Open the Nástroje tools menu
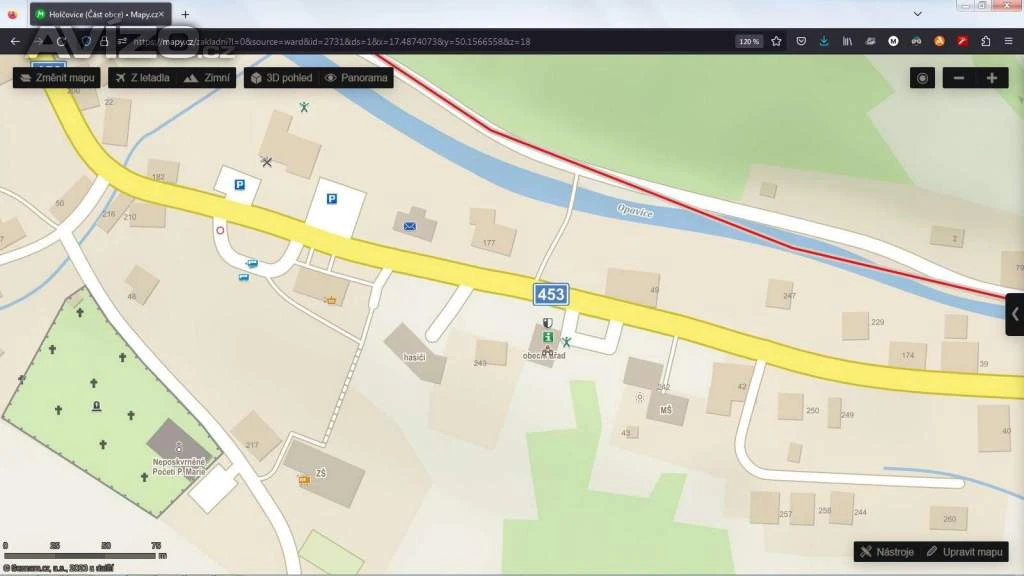Image resolution: width=1024 pixels, height=576 pixels. coord(887,552)
